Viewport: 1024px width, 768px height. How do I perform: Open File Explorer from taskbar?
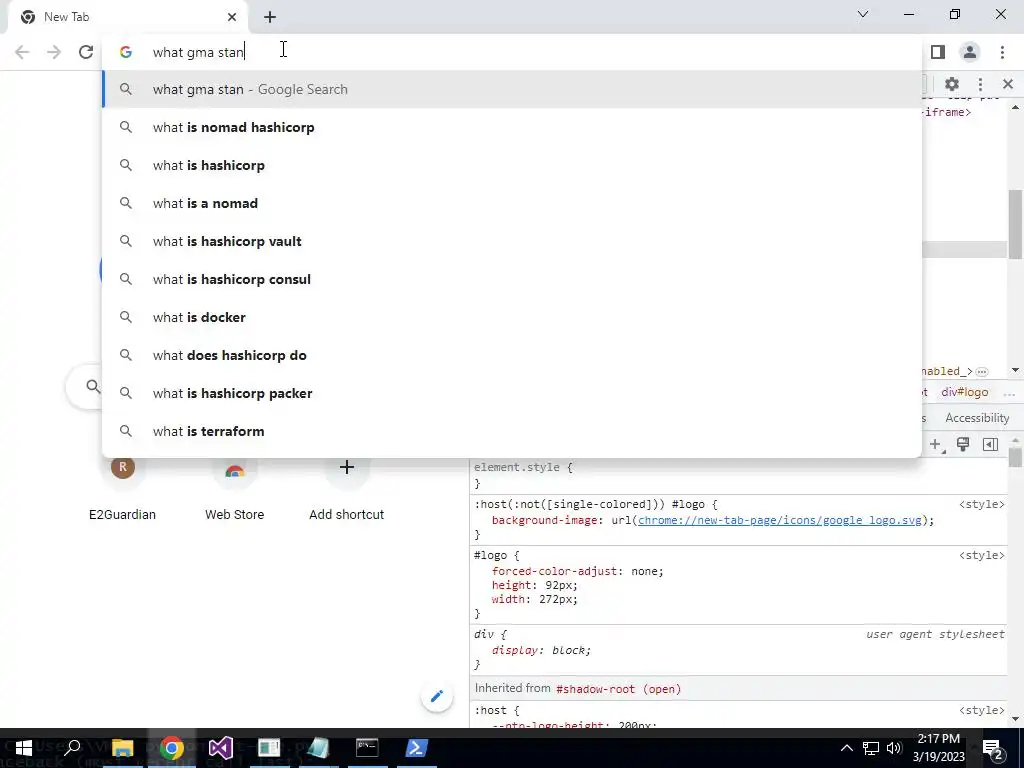click(x=122, y=748)
